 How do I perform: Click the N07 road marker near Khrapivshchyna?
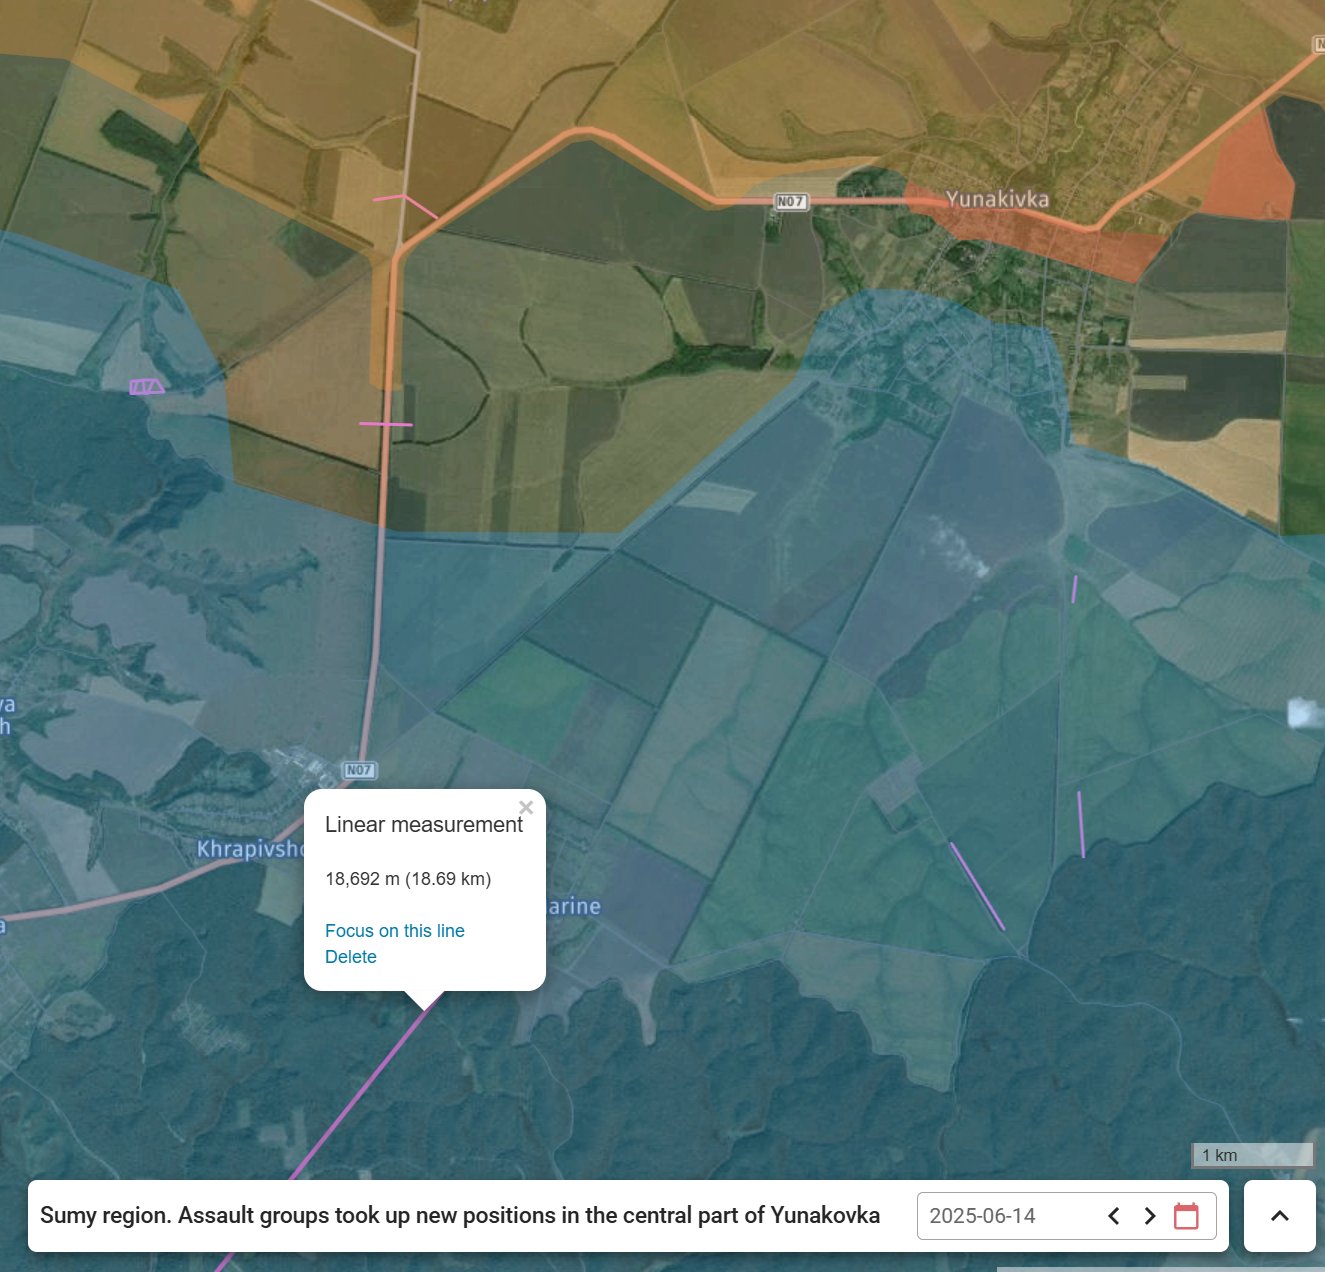coord(360,770)
